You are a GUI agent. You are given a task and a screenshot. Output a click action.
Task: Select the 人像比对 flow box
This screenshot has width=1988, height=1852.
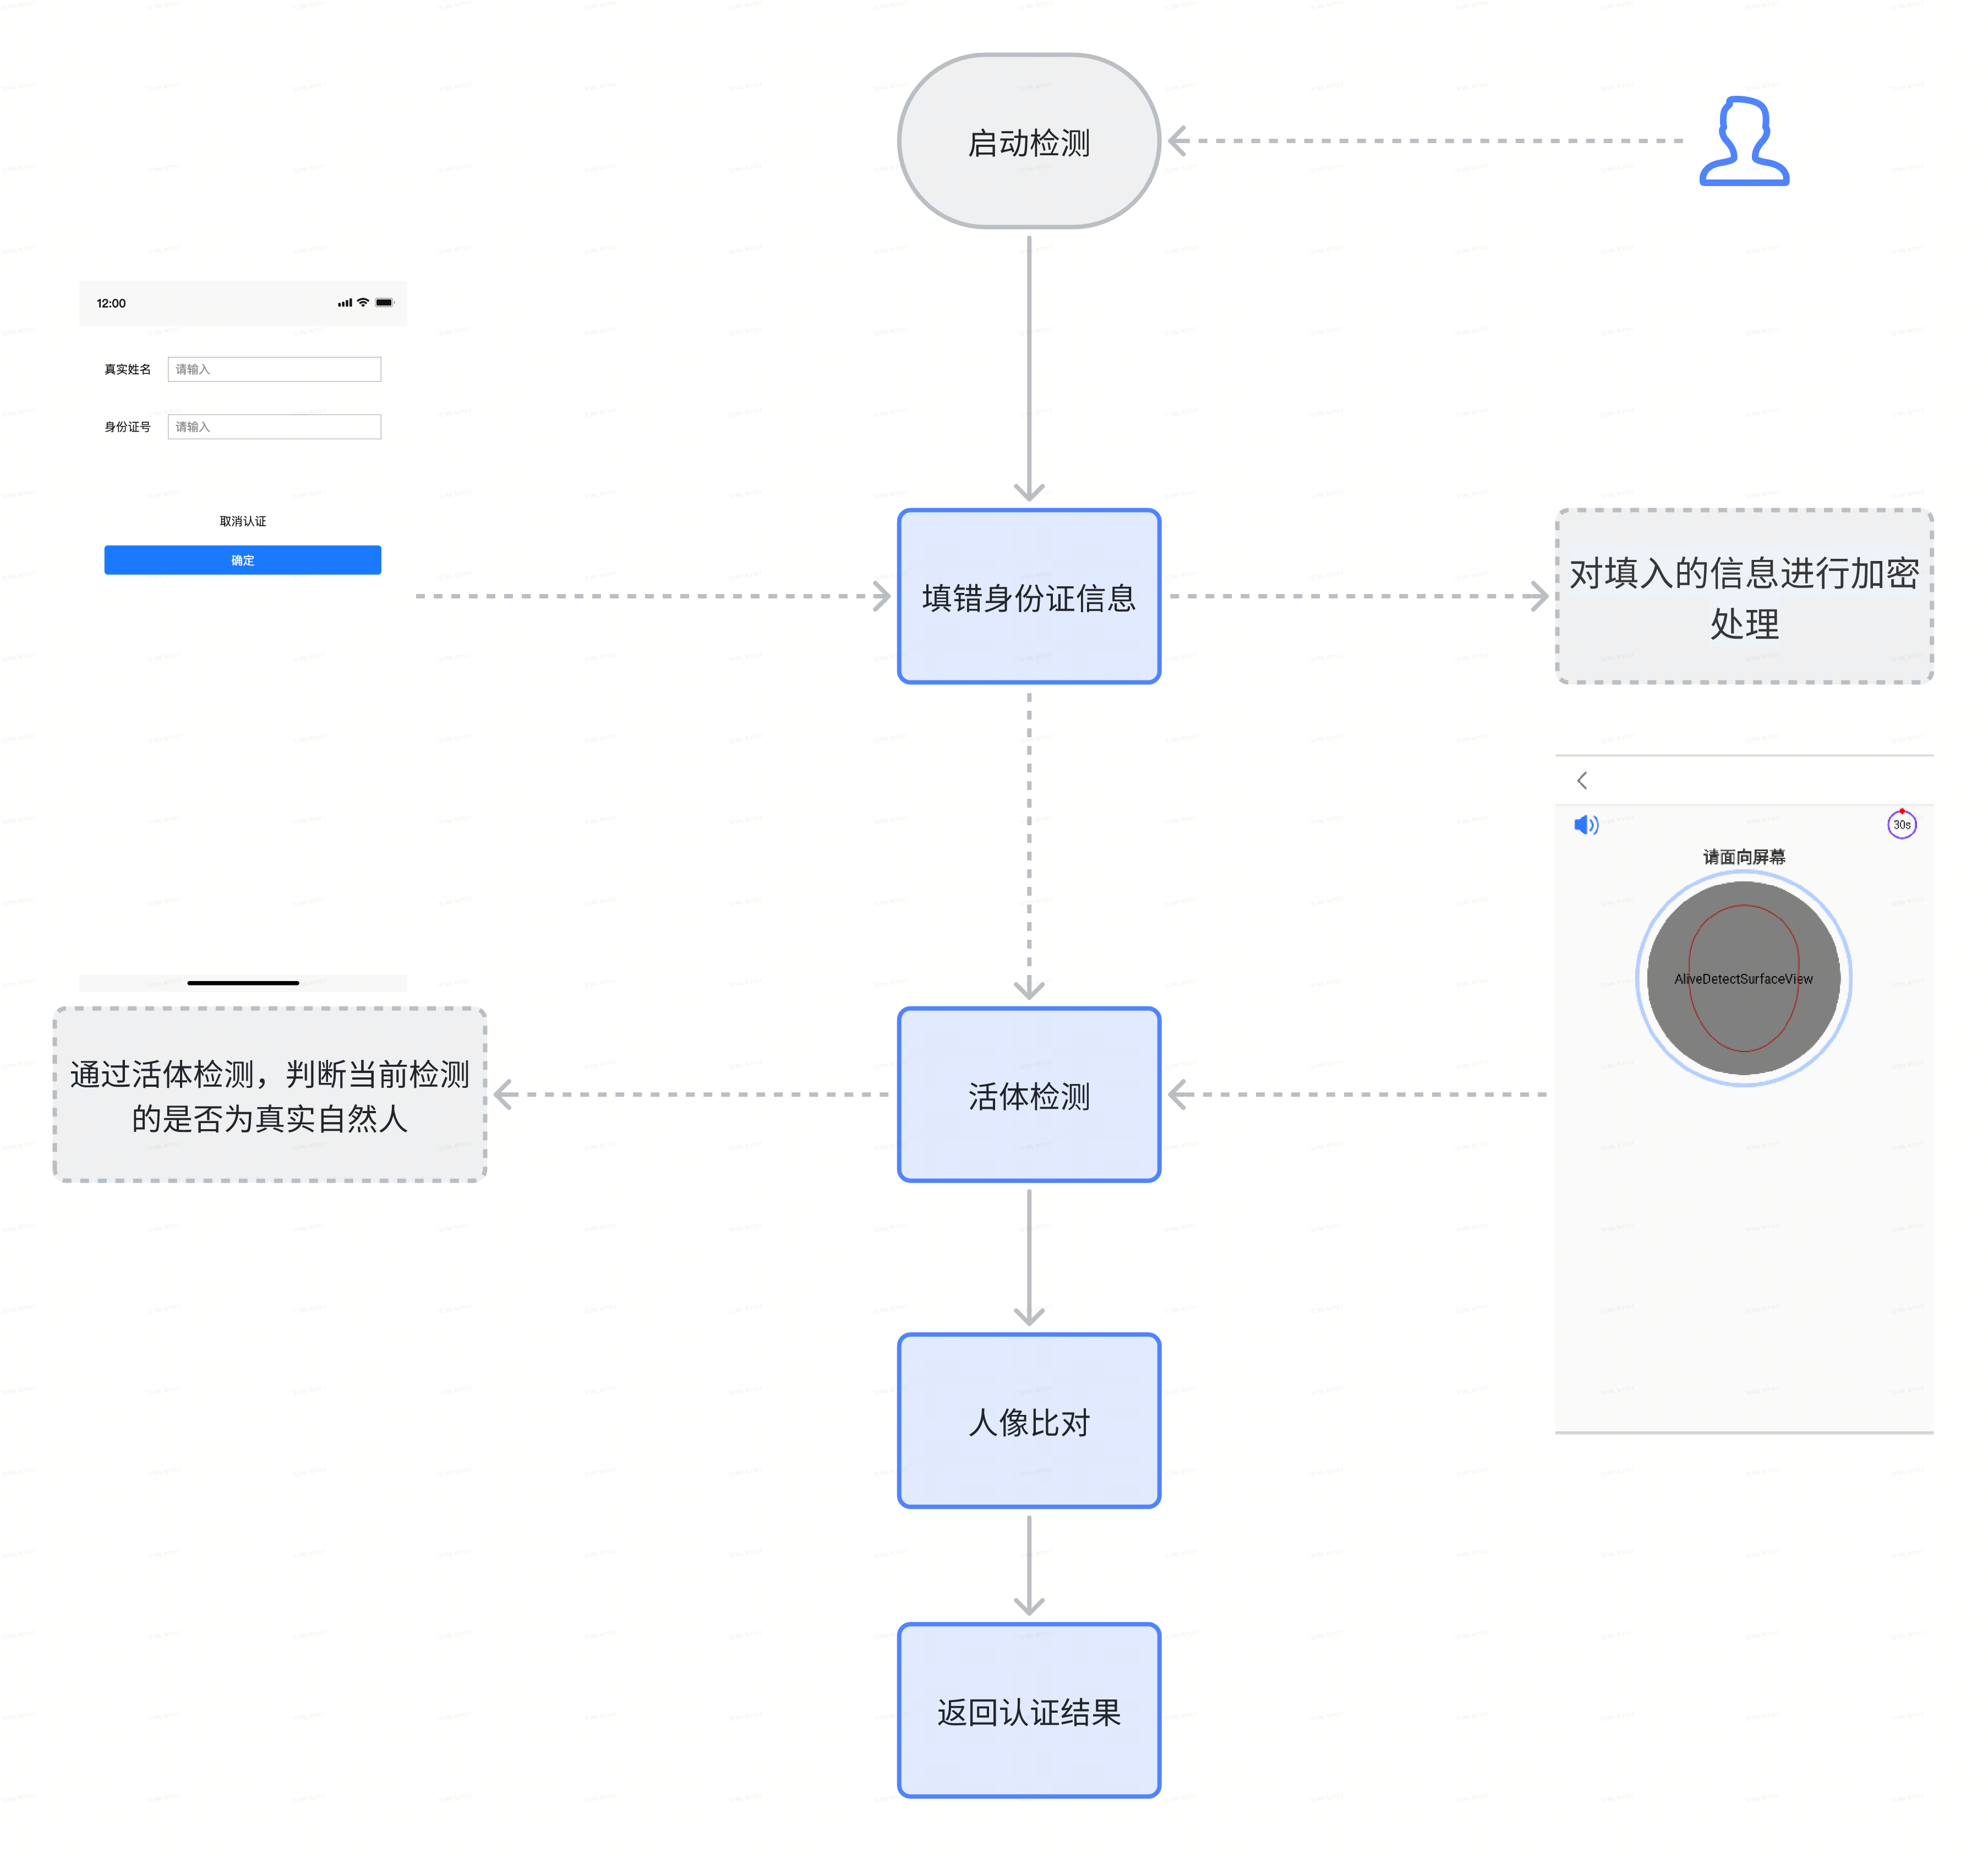coord(1028,1420)
